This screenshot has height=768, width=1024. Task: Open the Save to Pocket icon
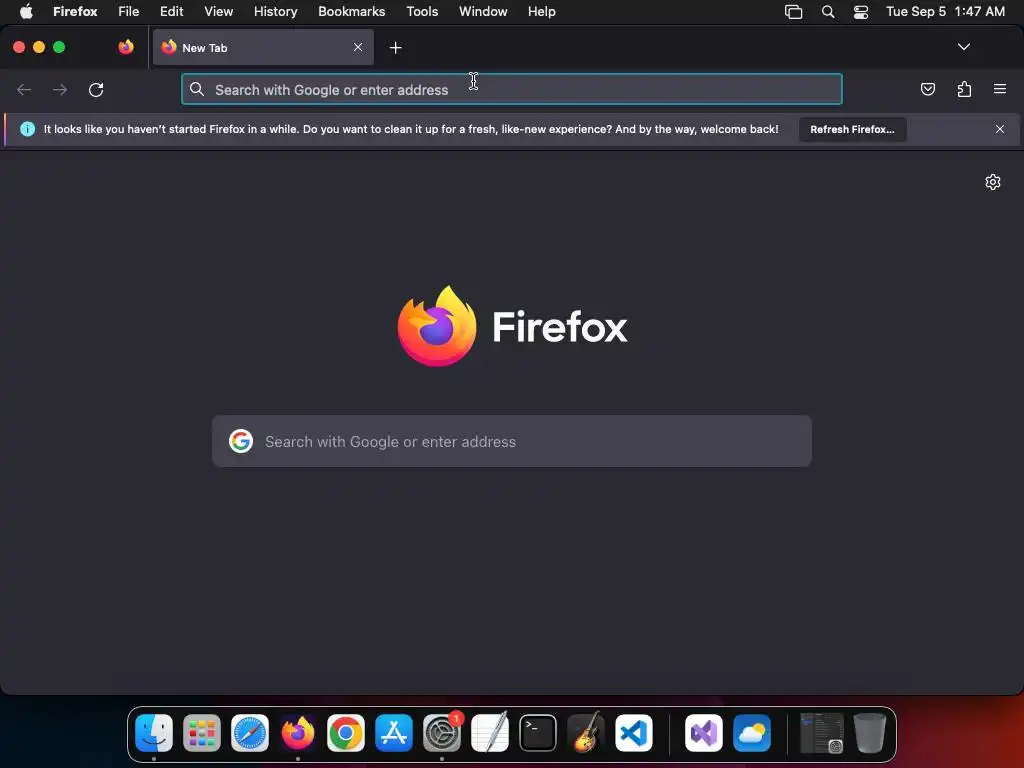click(x=927, y=89)
